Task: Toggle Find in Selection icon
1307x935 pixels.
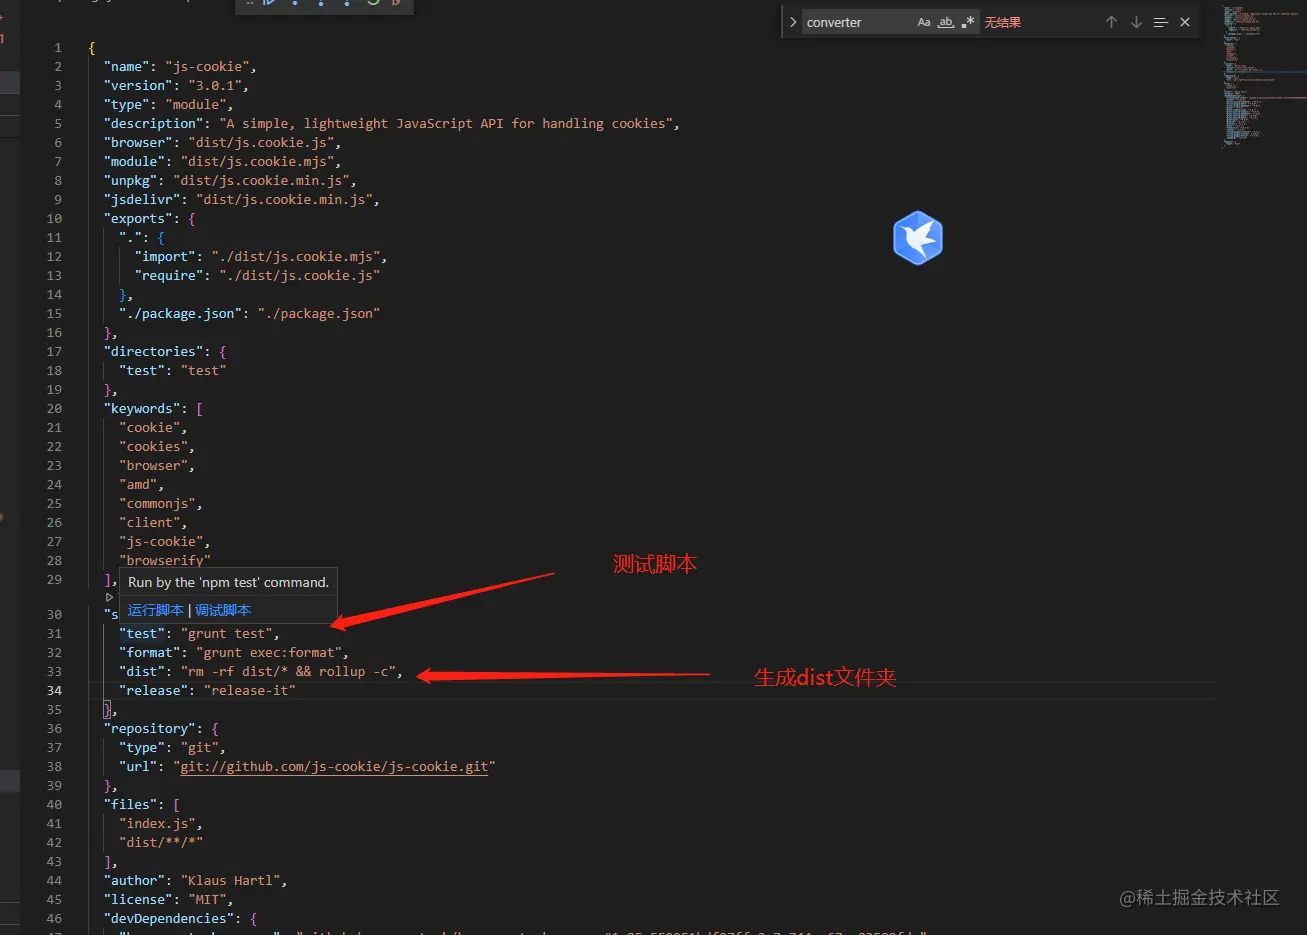Action: (1160, 22)
